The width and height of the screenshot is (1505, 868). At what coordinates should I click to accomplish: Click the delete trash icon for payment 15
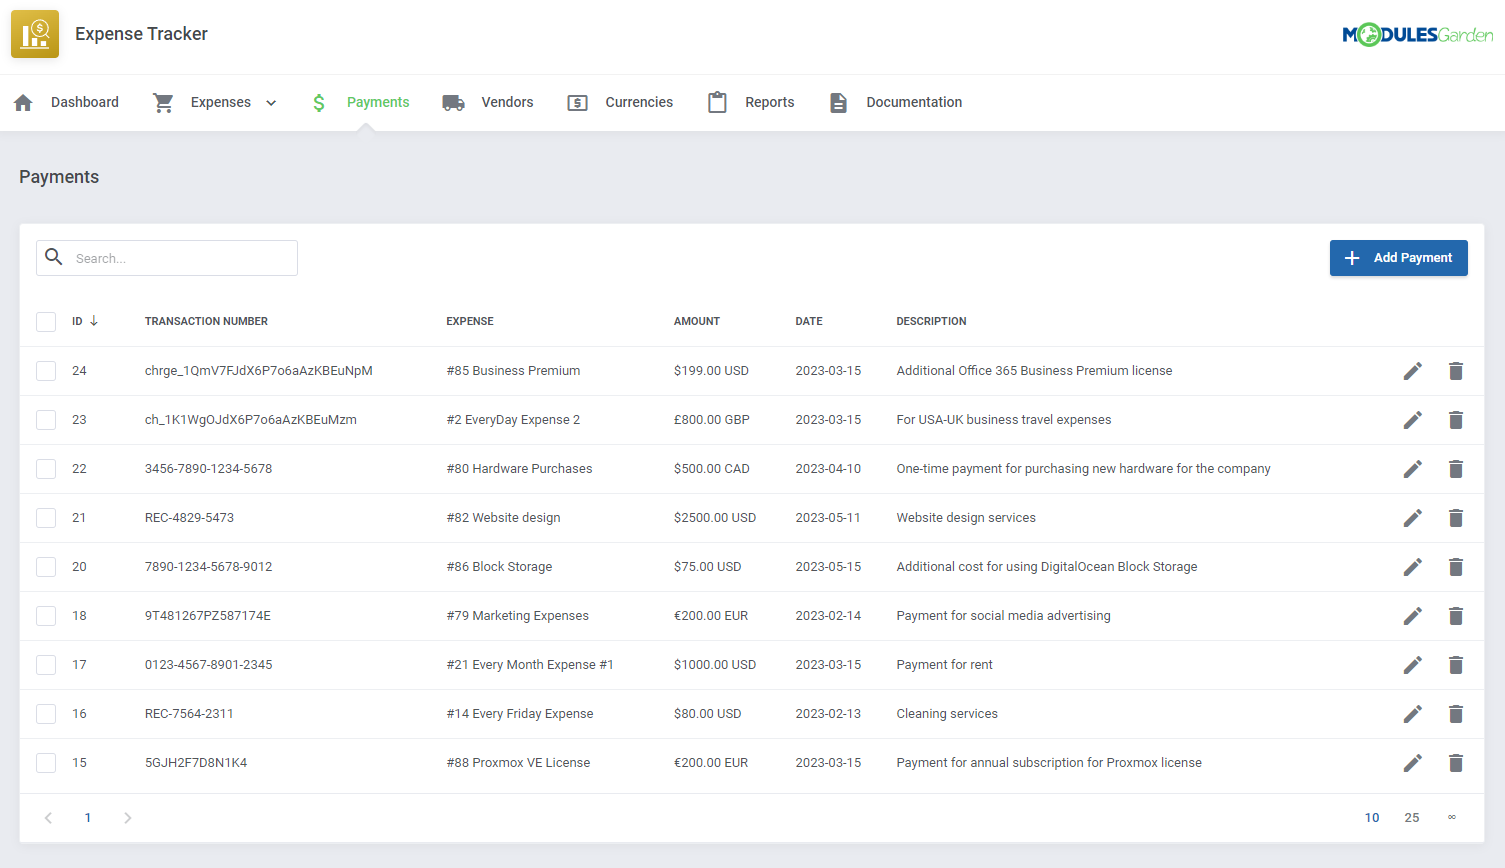1456,762
